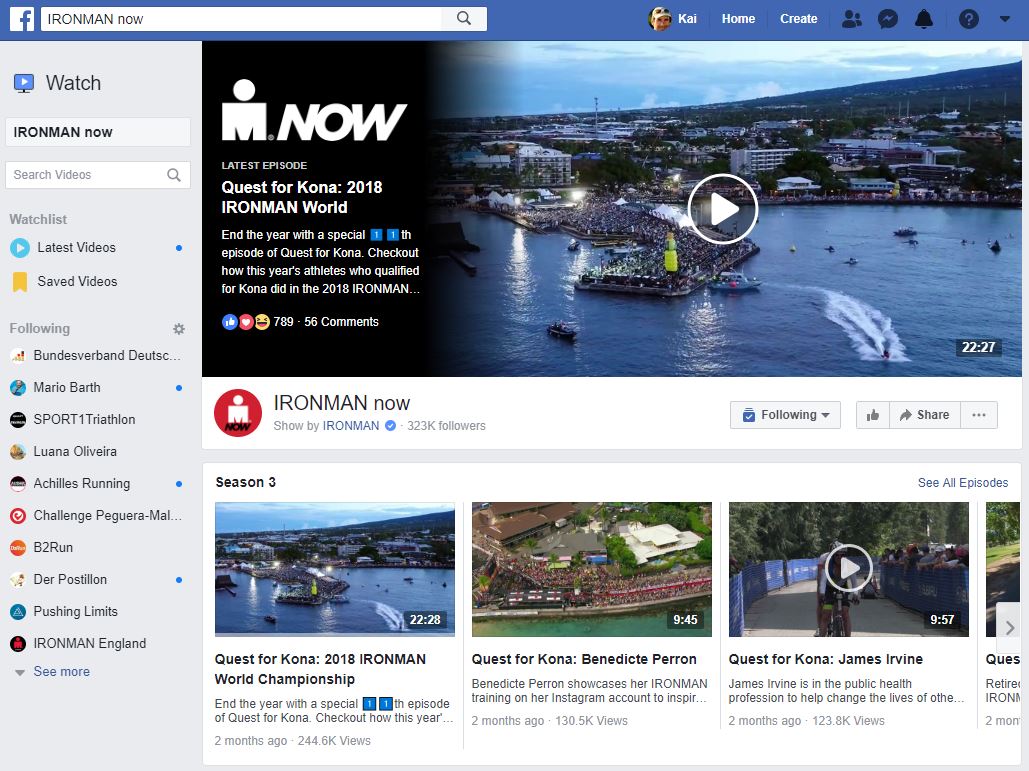1029x771 pixels.
Task: Click the Bundesverband Deutsc... page icon
Action: coord(18,356)
